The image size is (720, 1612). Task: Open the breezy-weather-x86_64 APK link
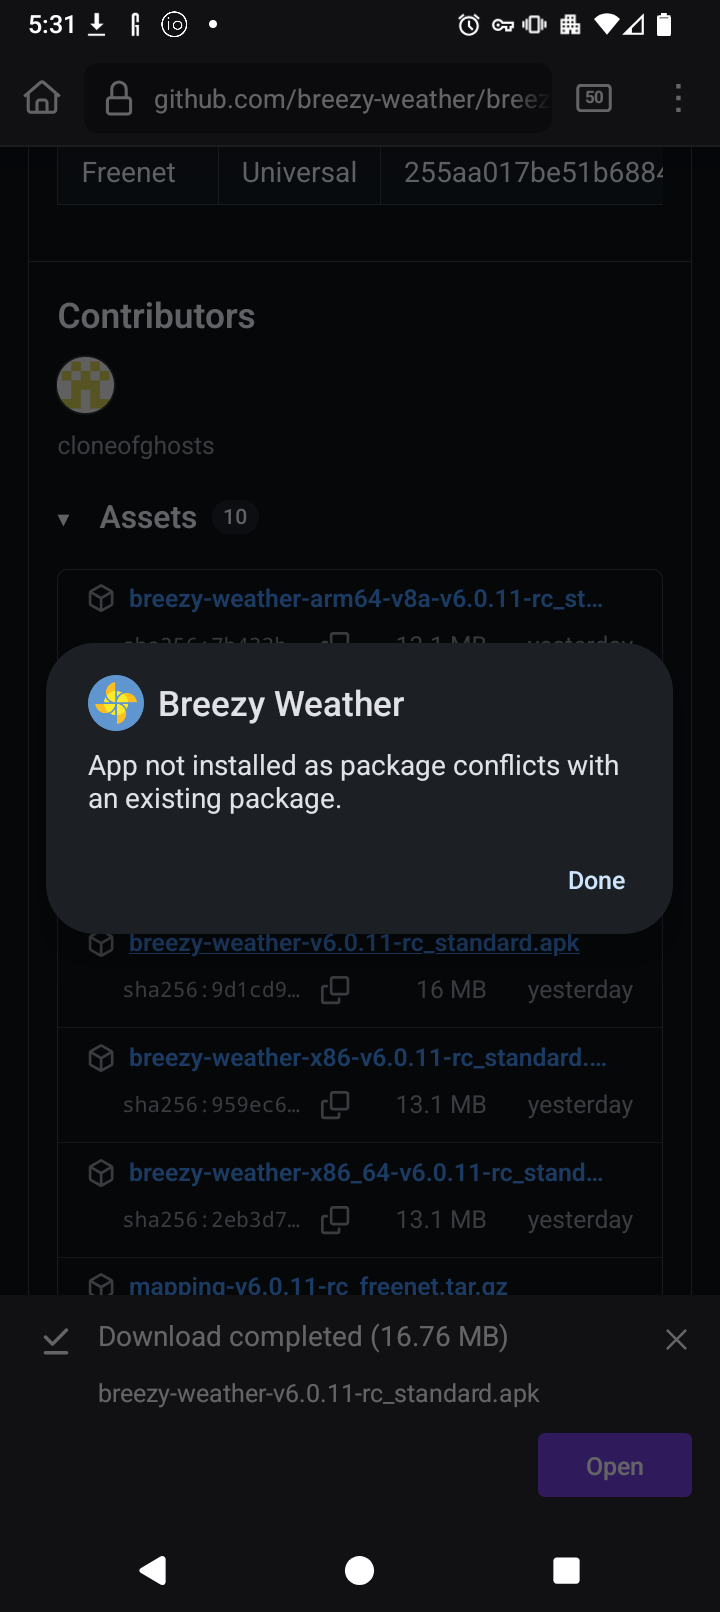365,1172
